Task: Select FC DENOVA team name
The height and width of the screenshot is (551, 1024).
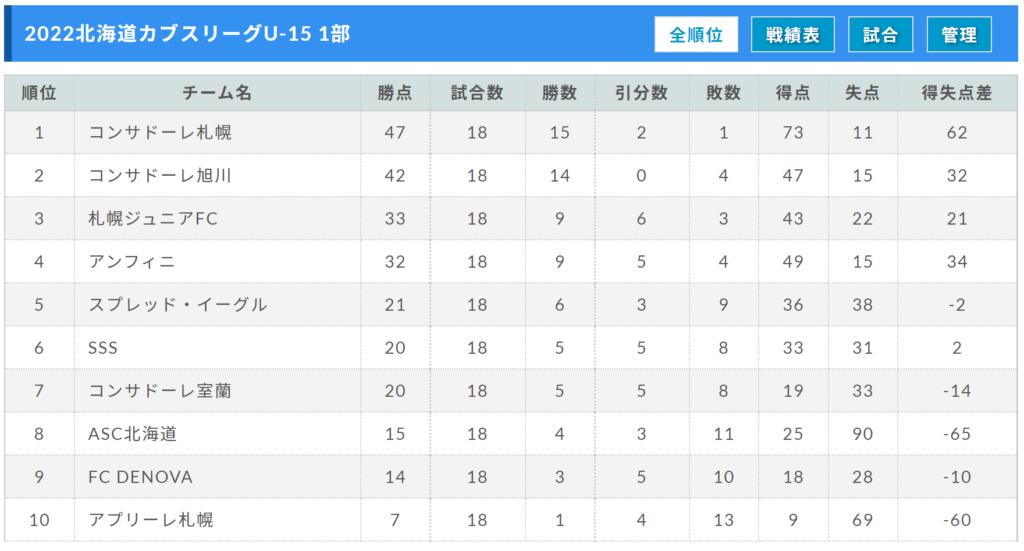Action: [x=140, y=477]
